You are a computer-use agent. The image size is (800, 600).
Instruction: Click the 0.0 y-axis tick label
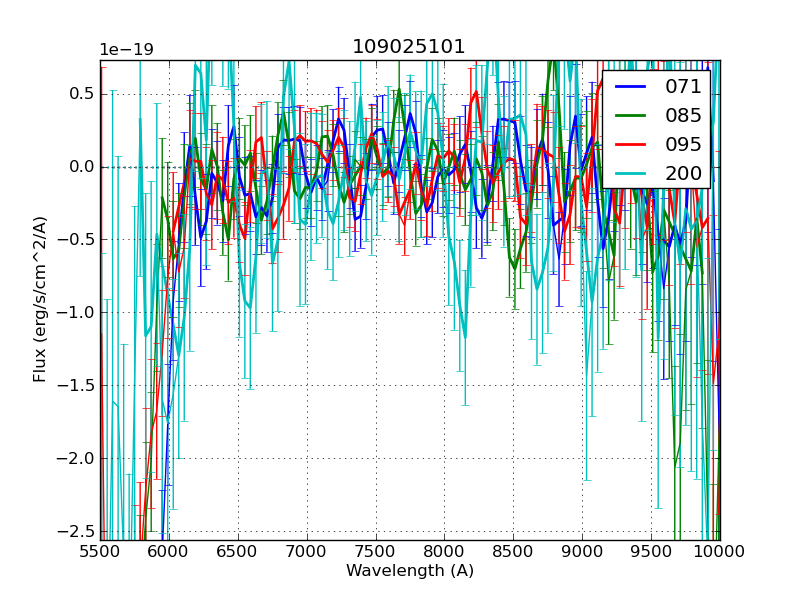(x=82, y=167)
